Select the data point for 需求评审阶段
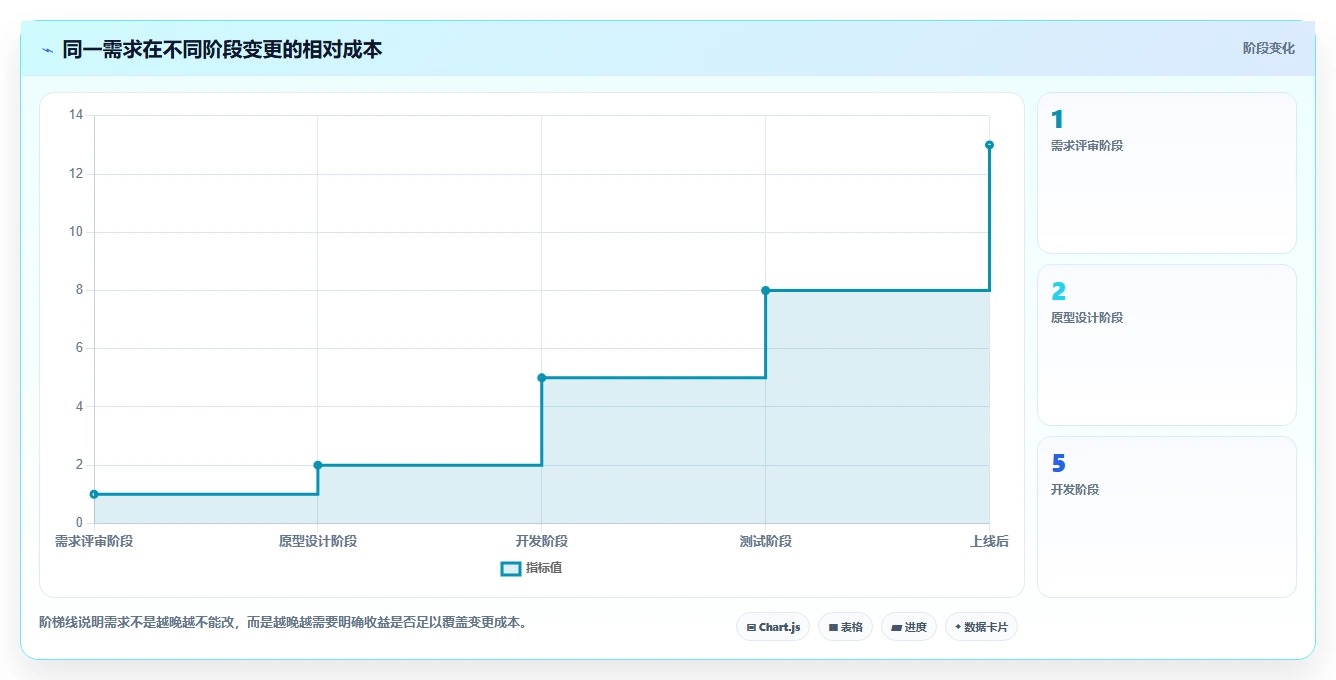Screen dimensions: 1336x680 94,494
